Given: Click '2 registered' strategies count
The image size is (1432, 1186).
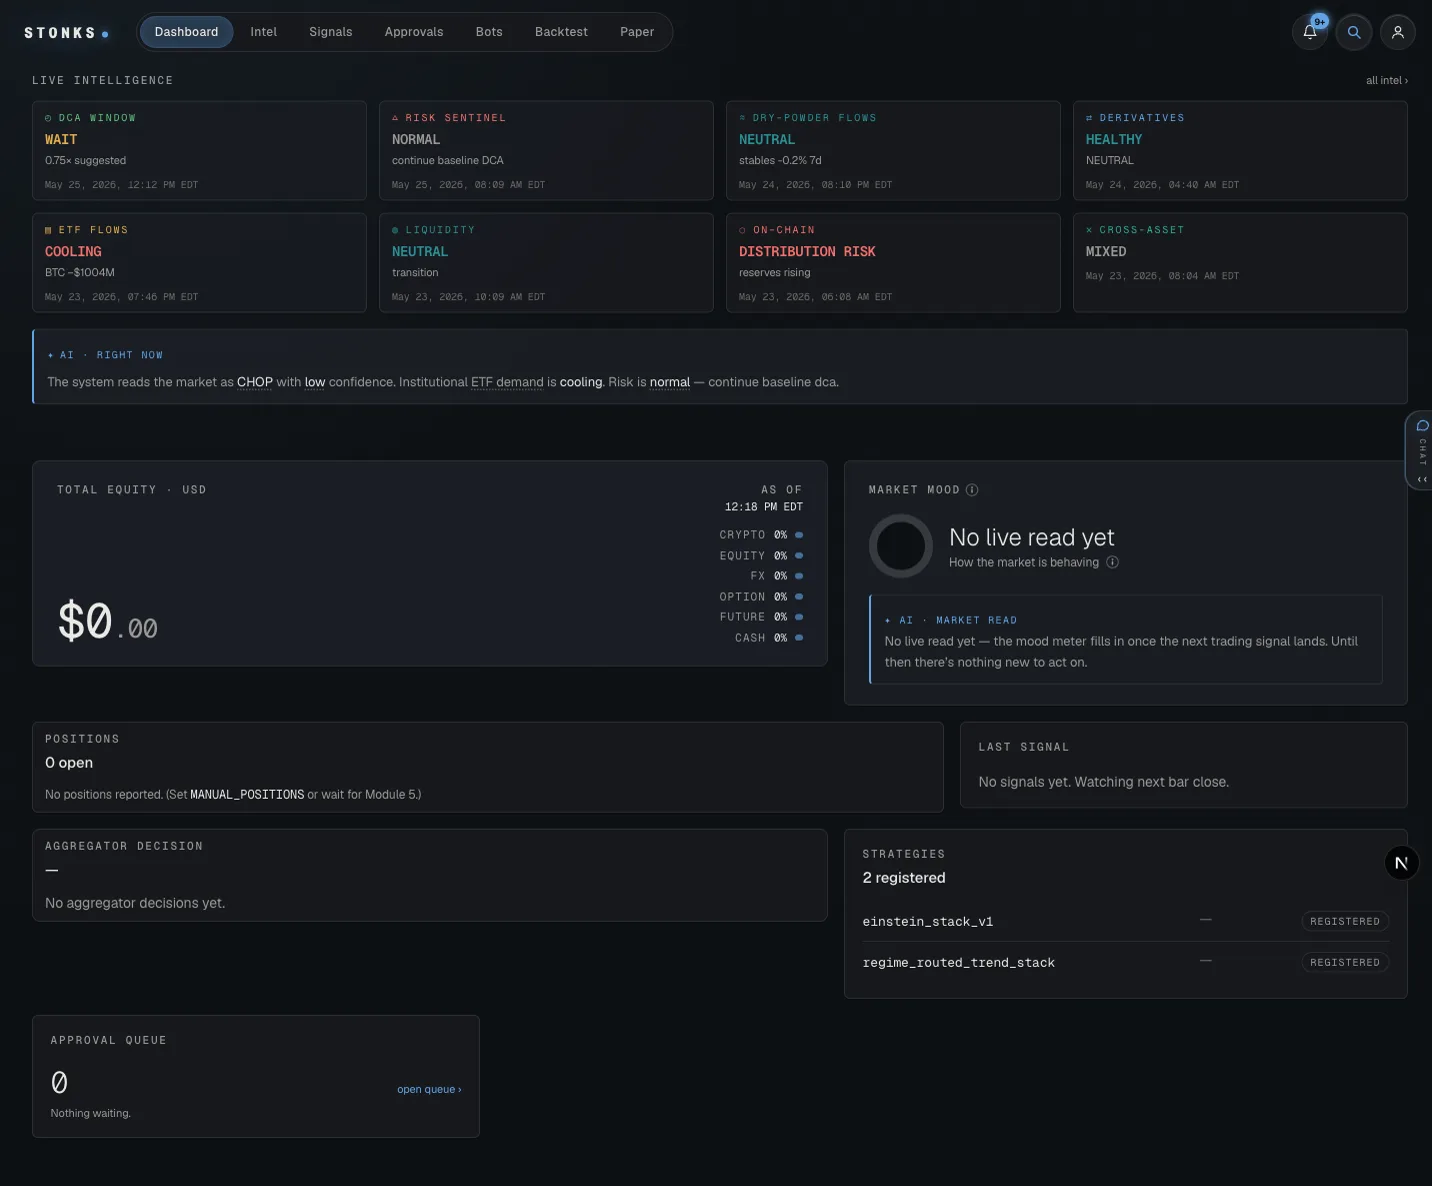Looking at the screenshot, I should 904,877.
